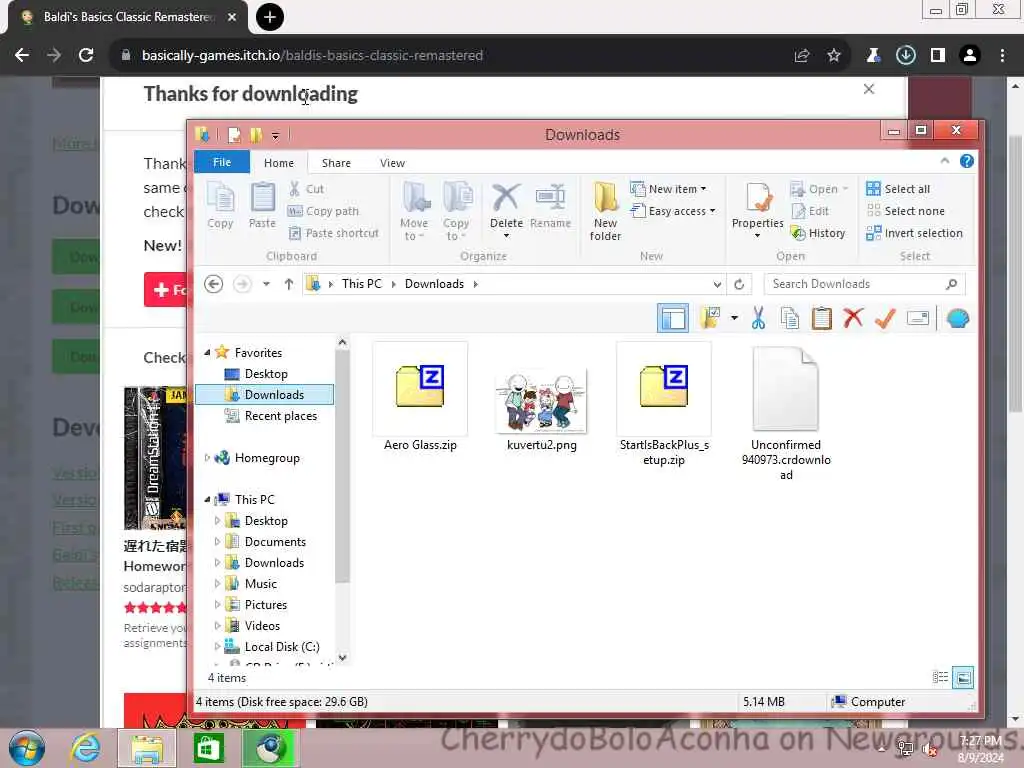1024x768 pixels.
Task: Click the folder options icon in the classic toolbar
Action: [710, 319]
